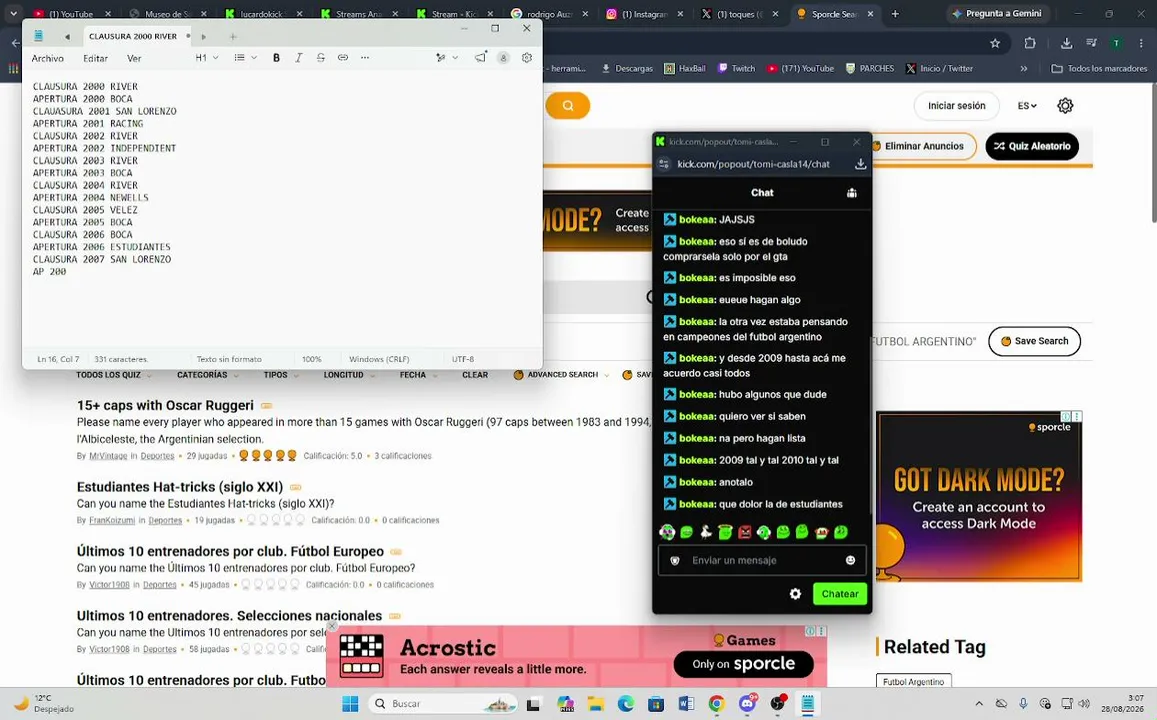Expand the FECHA filter dropdown
Viewport: 1157px width, 720px height.
coord(418,375)
